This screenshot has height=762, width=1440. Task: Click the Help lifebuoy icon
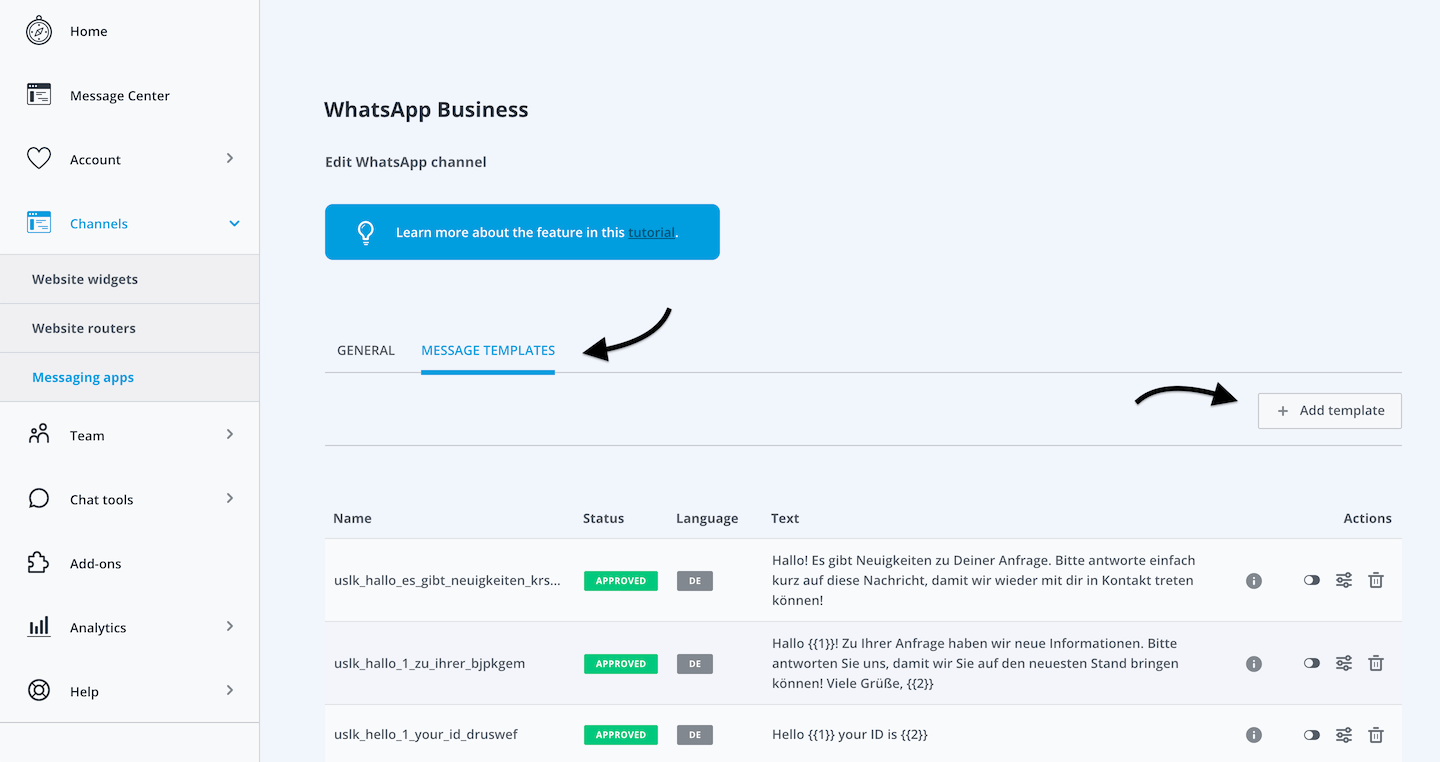point(39,691)
